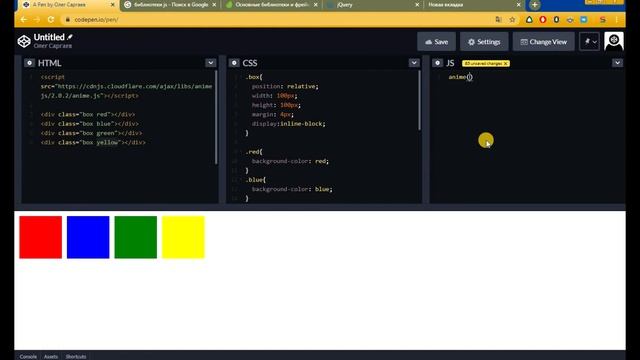Switch to the jQuery tab
The width and height of the screenshot is (640, 360).
pyautogui.click(x=373, y=5)
